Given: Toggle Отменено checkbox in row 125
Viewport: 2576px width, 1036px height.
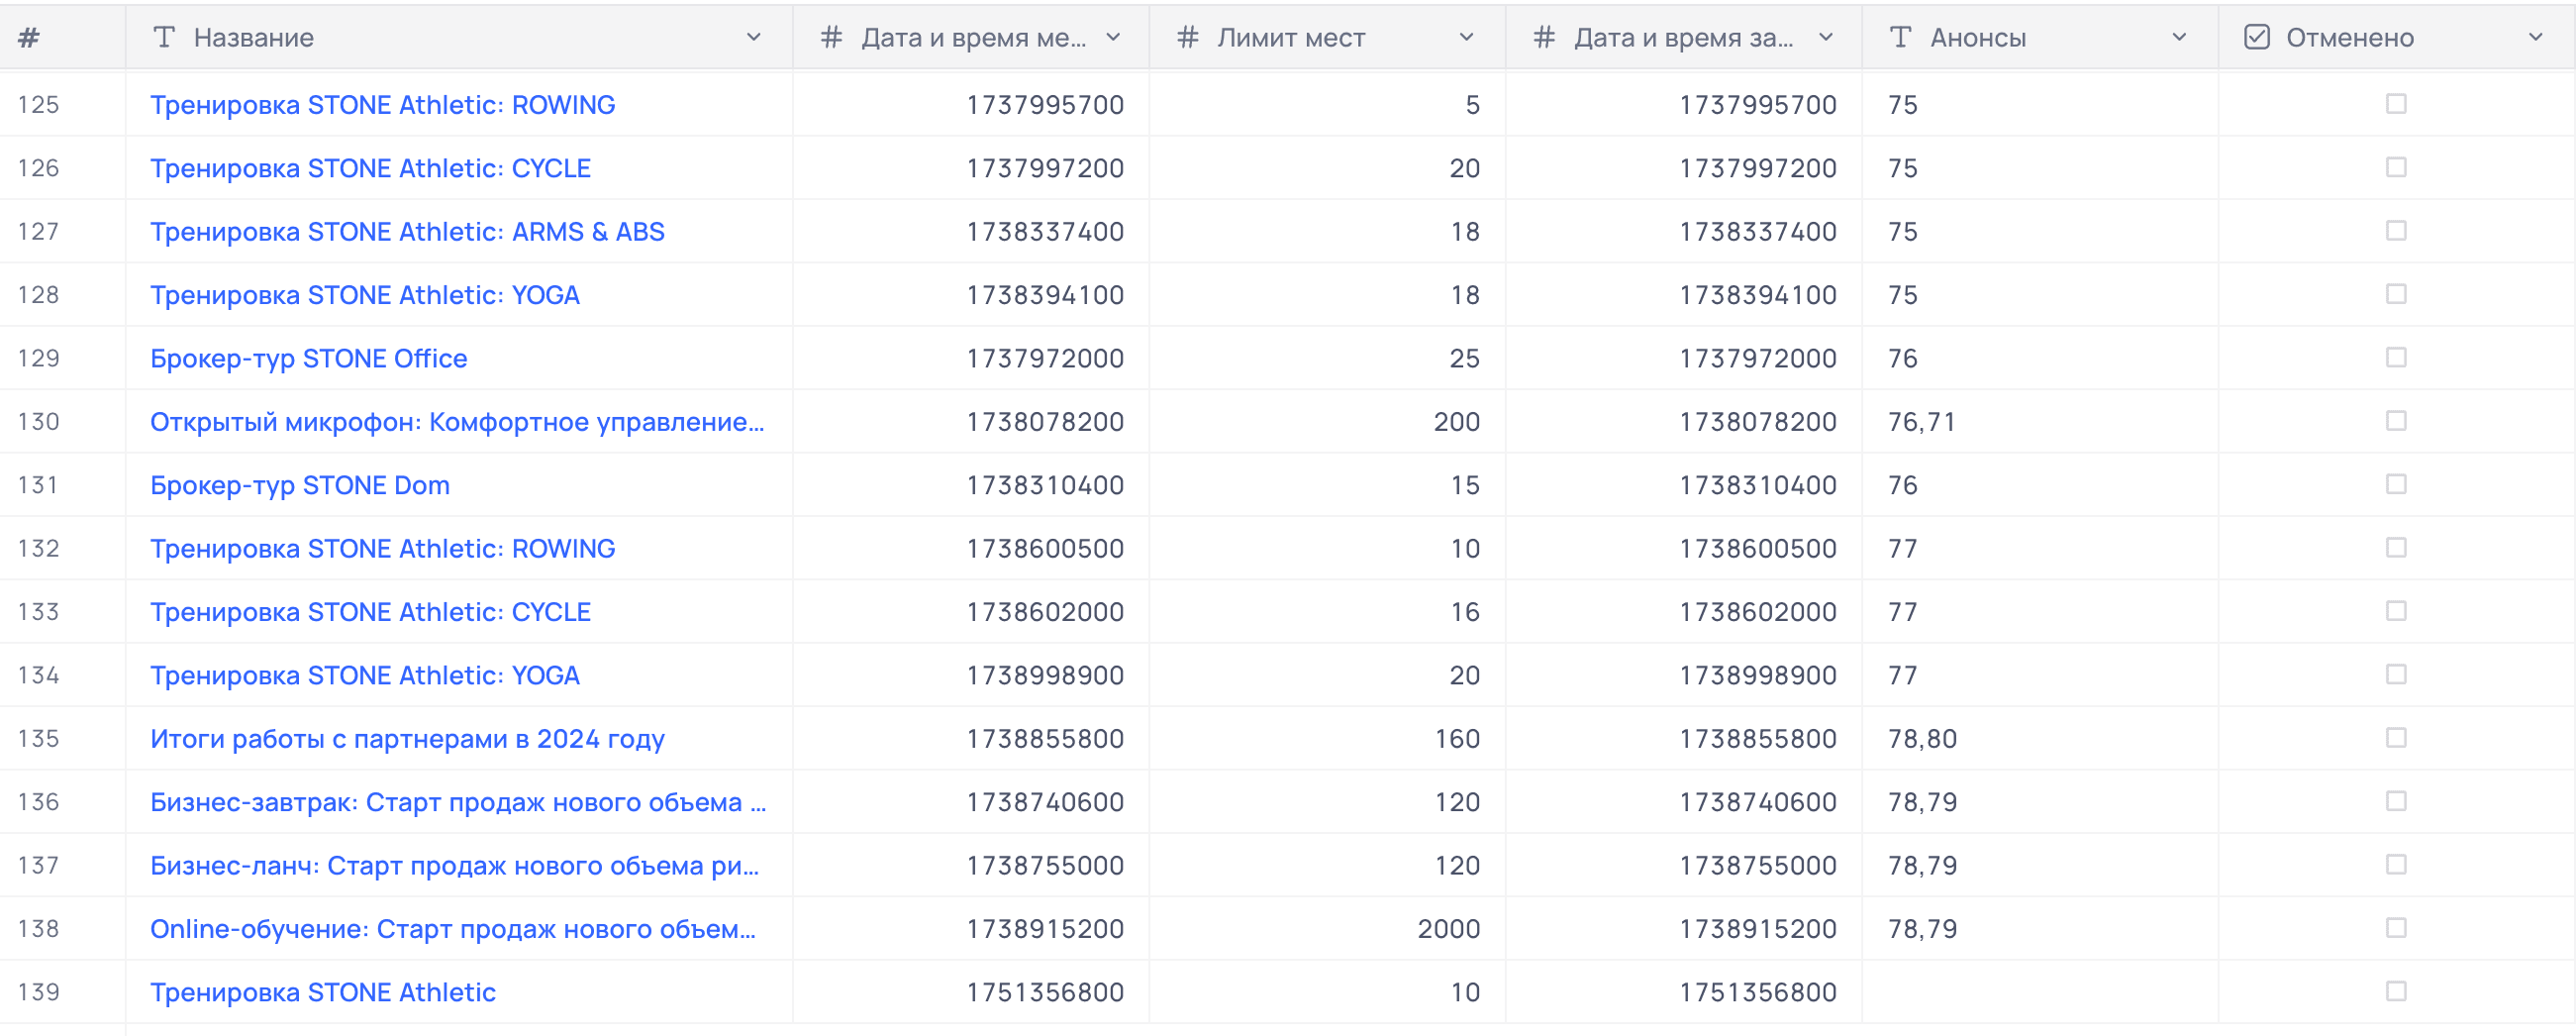Looking at the screenshot, I should tap(2396, 104).
